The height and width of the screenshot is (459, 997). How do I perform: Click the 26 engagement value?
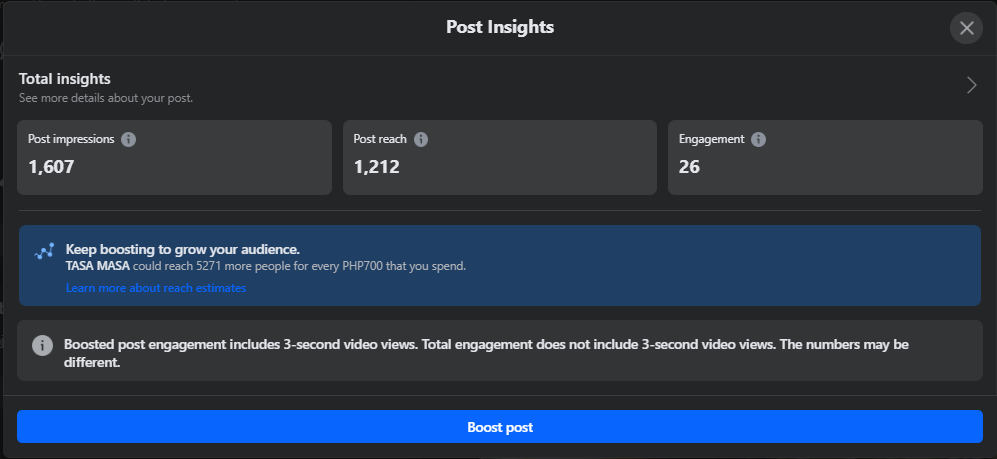click(689, 167)
